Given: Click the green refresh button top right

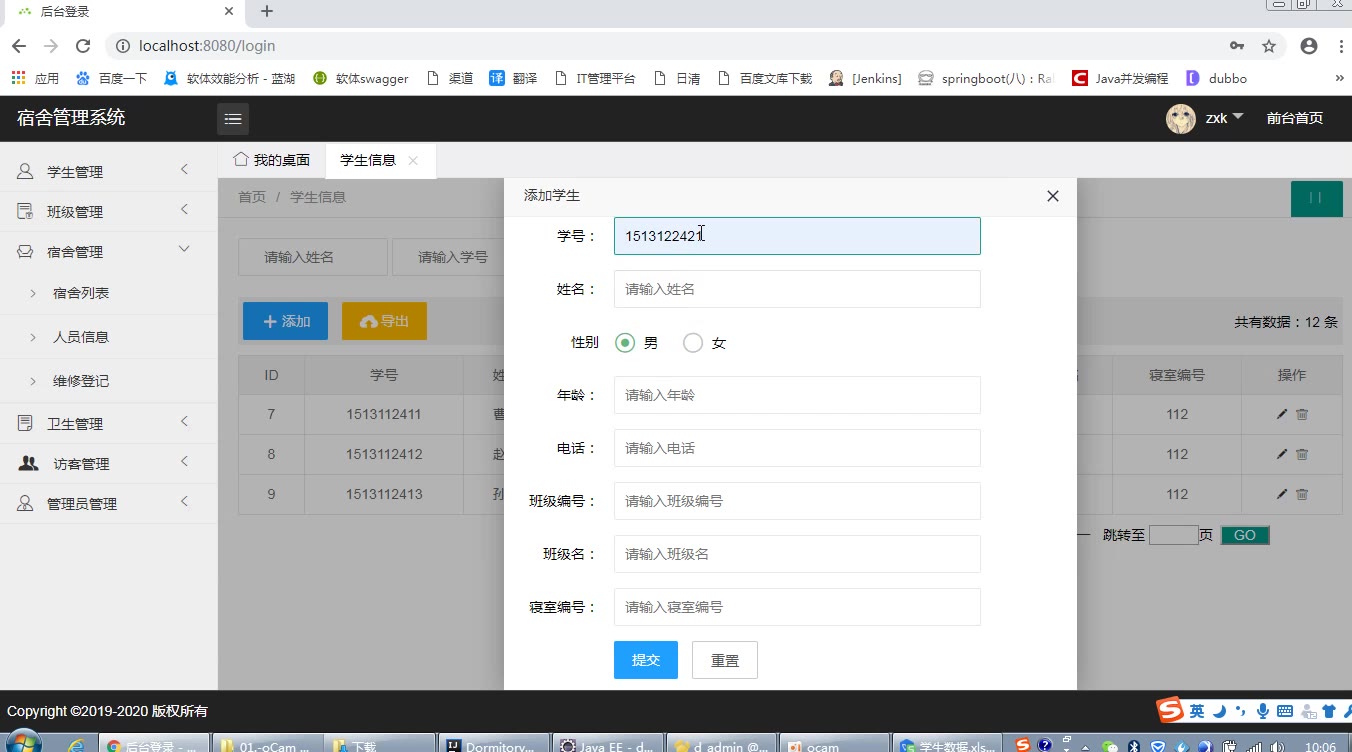Looking at the screenshot, I should coord(1316,198).
